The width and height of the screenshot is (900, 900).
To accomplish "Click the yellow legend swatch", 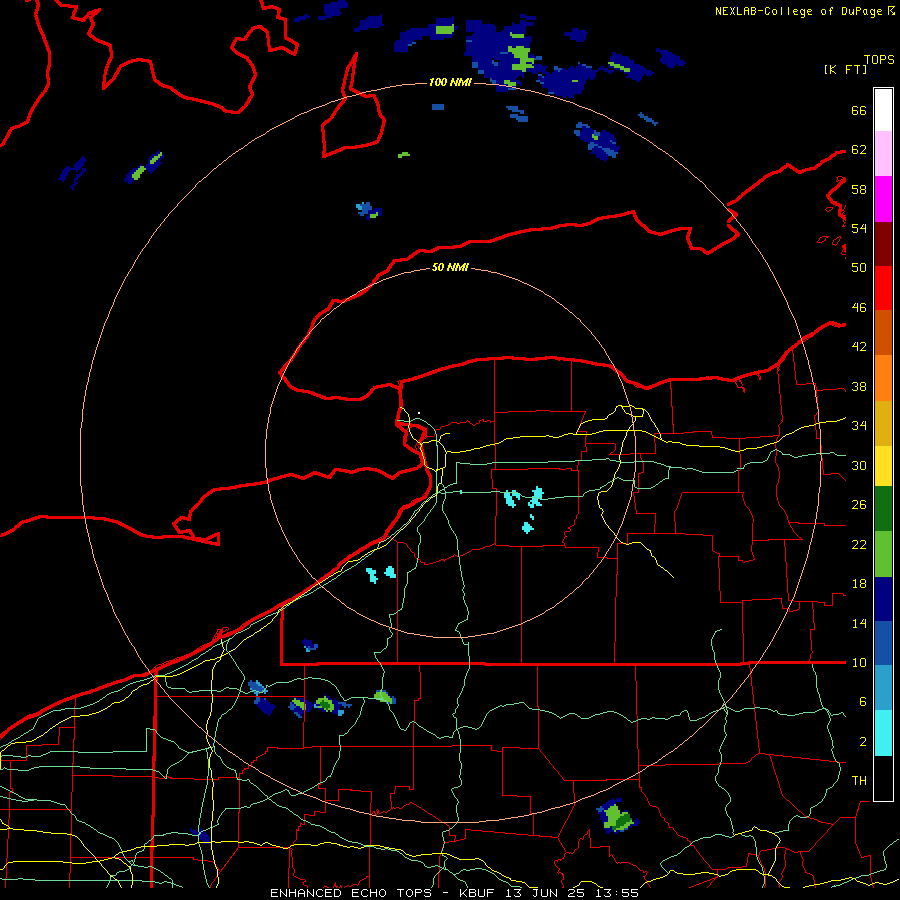I will point(883,466).
